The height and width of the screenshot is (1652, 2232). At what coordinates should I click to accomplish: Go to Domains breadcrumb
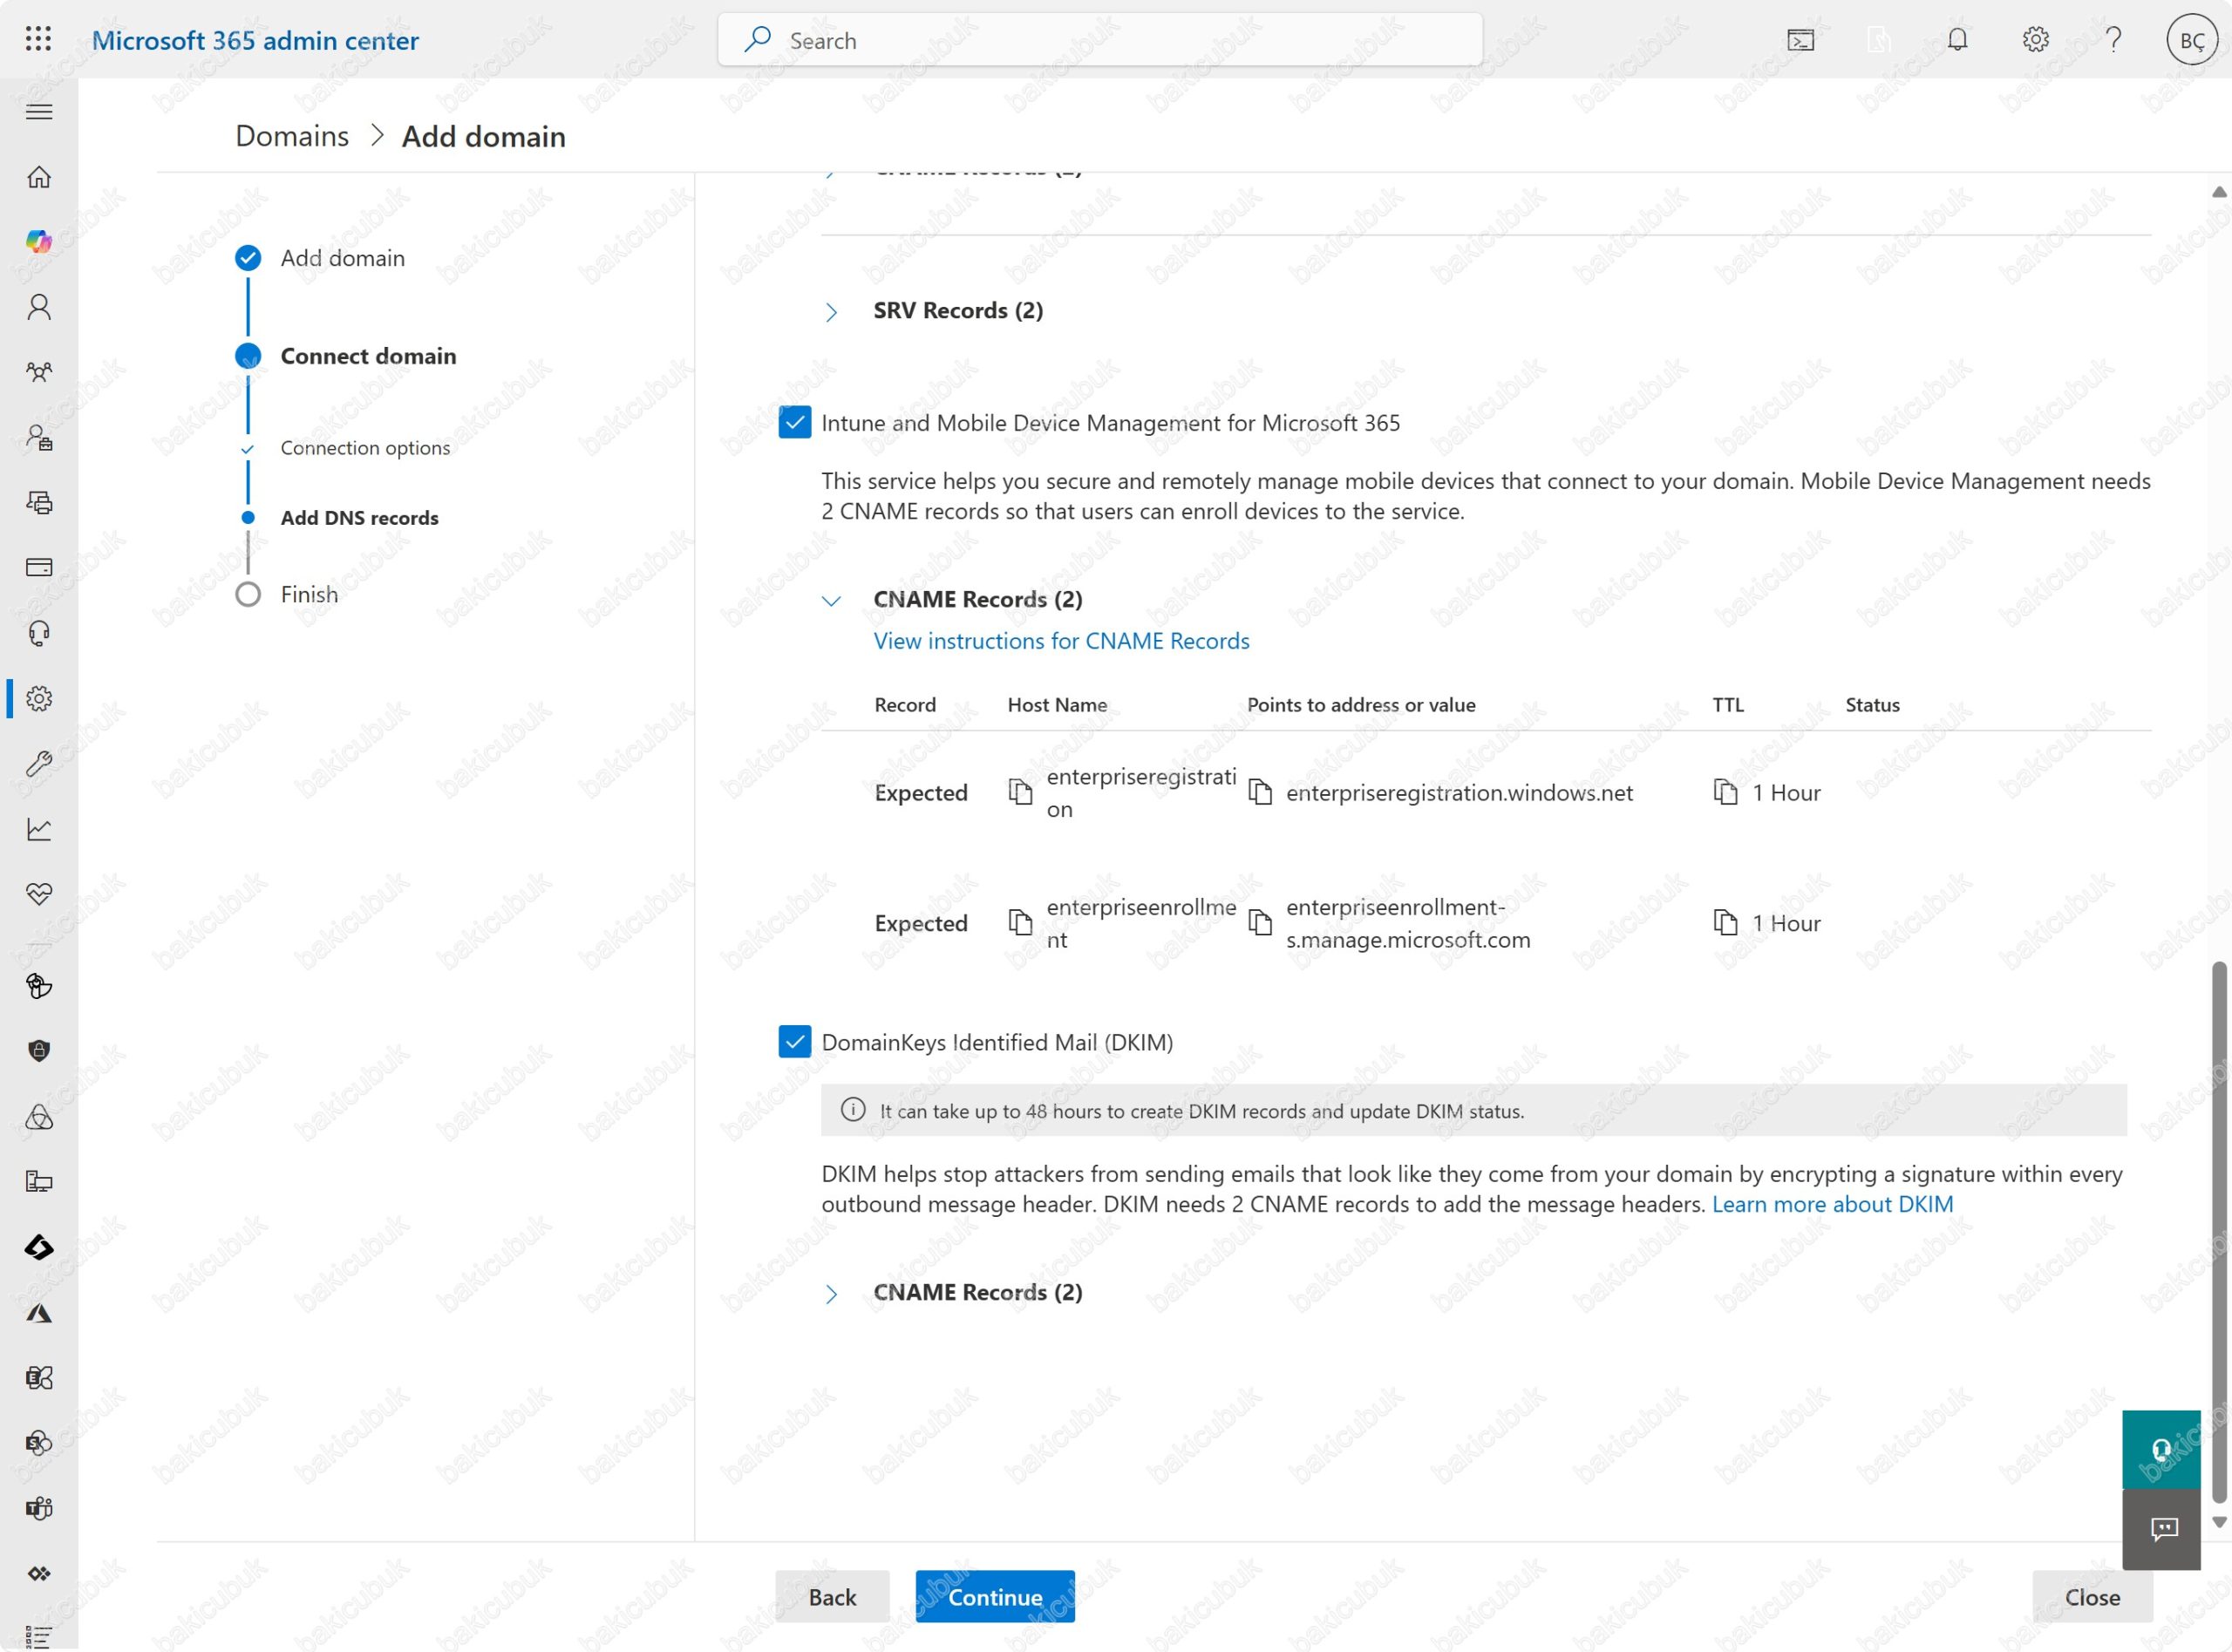(x=292, y=136)
